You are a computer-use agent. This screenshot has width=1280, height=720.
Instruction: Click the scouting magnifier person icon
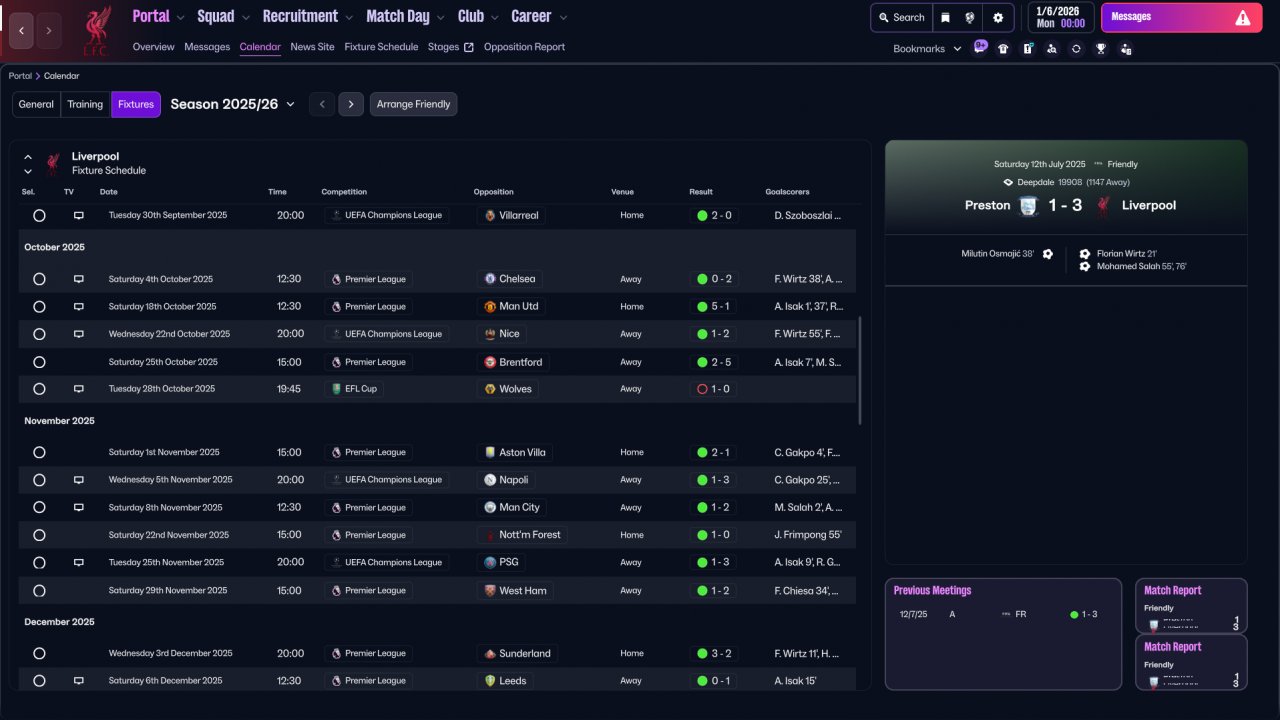click(1052, 48)
